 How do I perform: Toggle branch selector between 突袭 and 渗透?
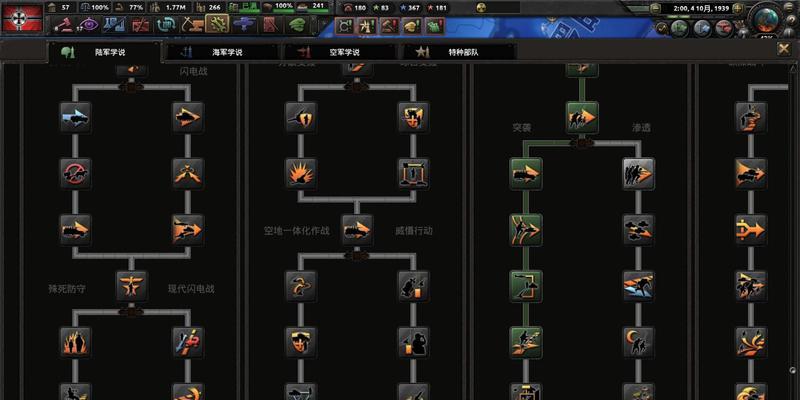[582, 142]
